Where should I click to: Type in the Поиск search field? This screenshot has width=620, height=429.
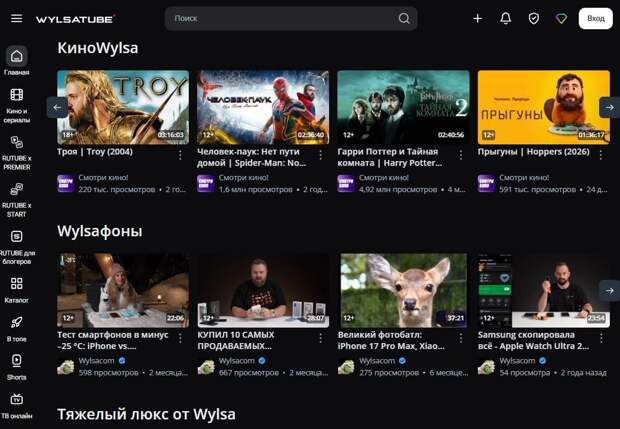[280, 18]
